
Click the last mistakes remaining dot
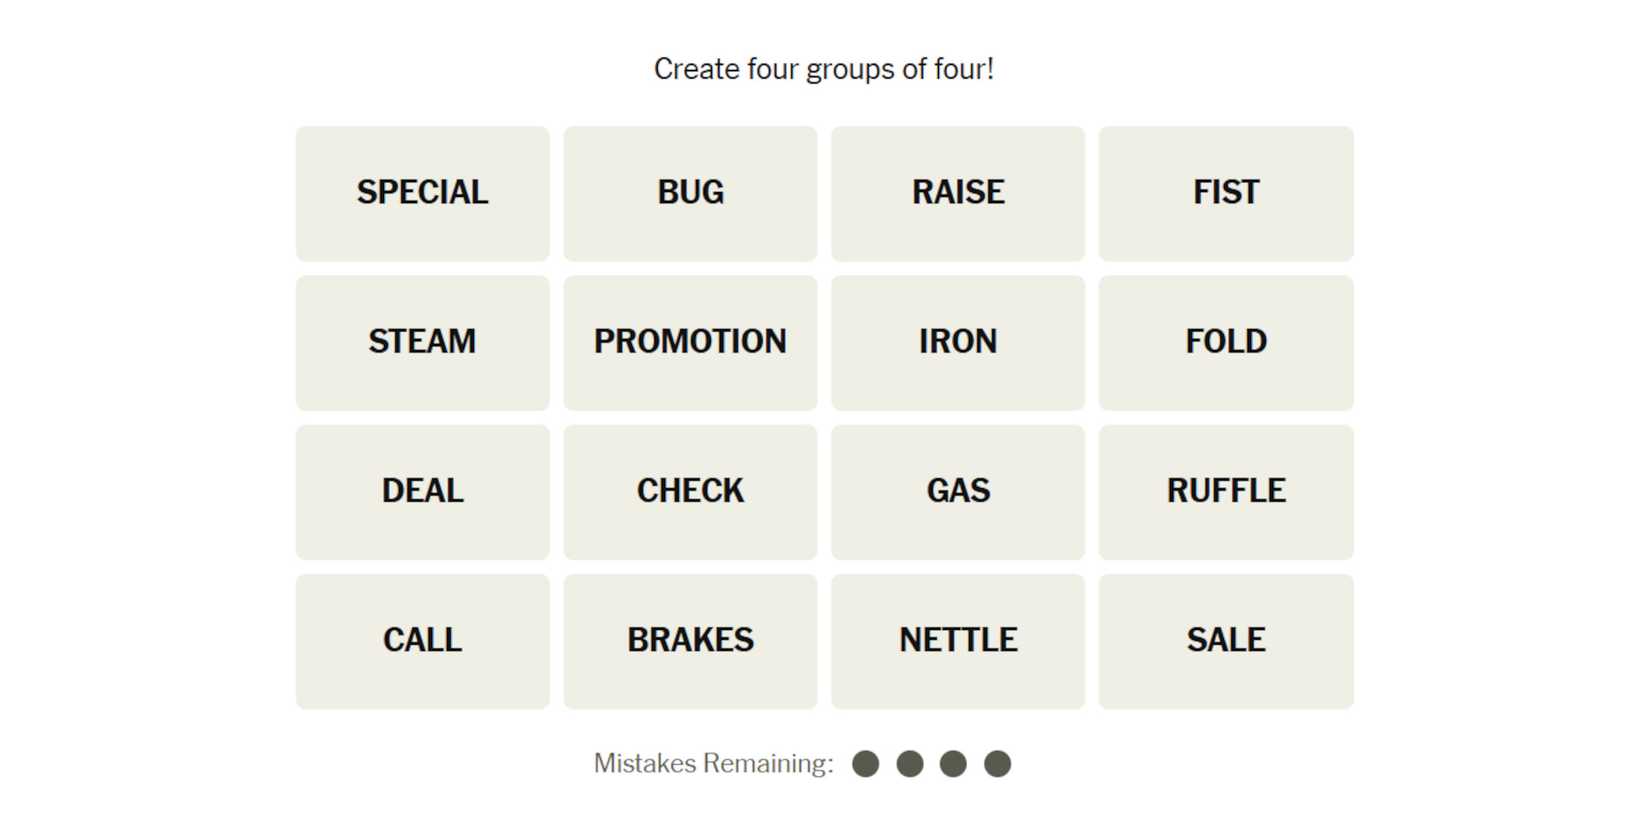click(997, 764)
